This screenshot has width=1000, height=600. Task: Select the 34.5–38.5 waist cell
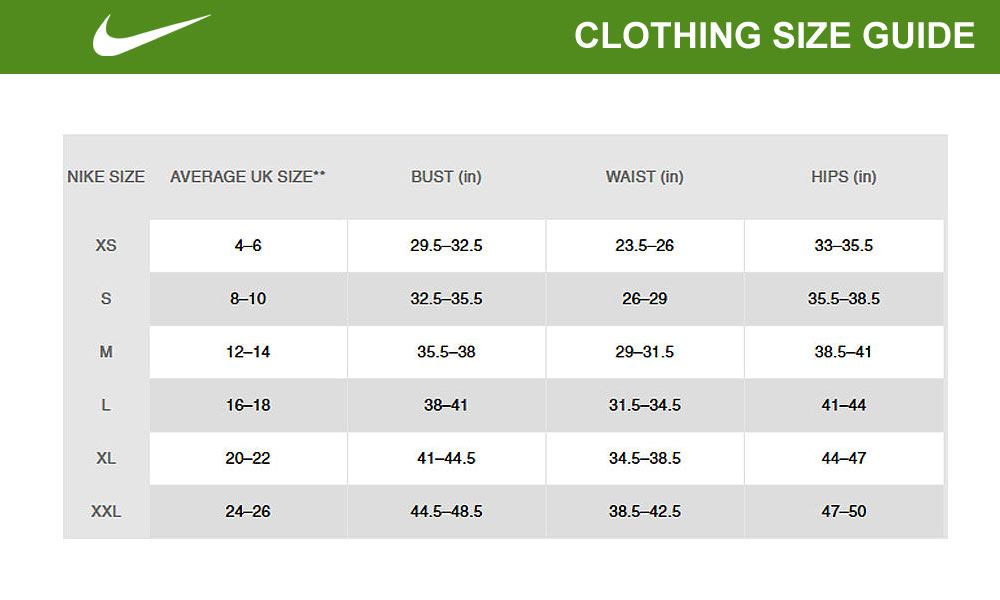(x=645, y=458)
